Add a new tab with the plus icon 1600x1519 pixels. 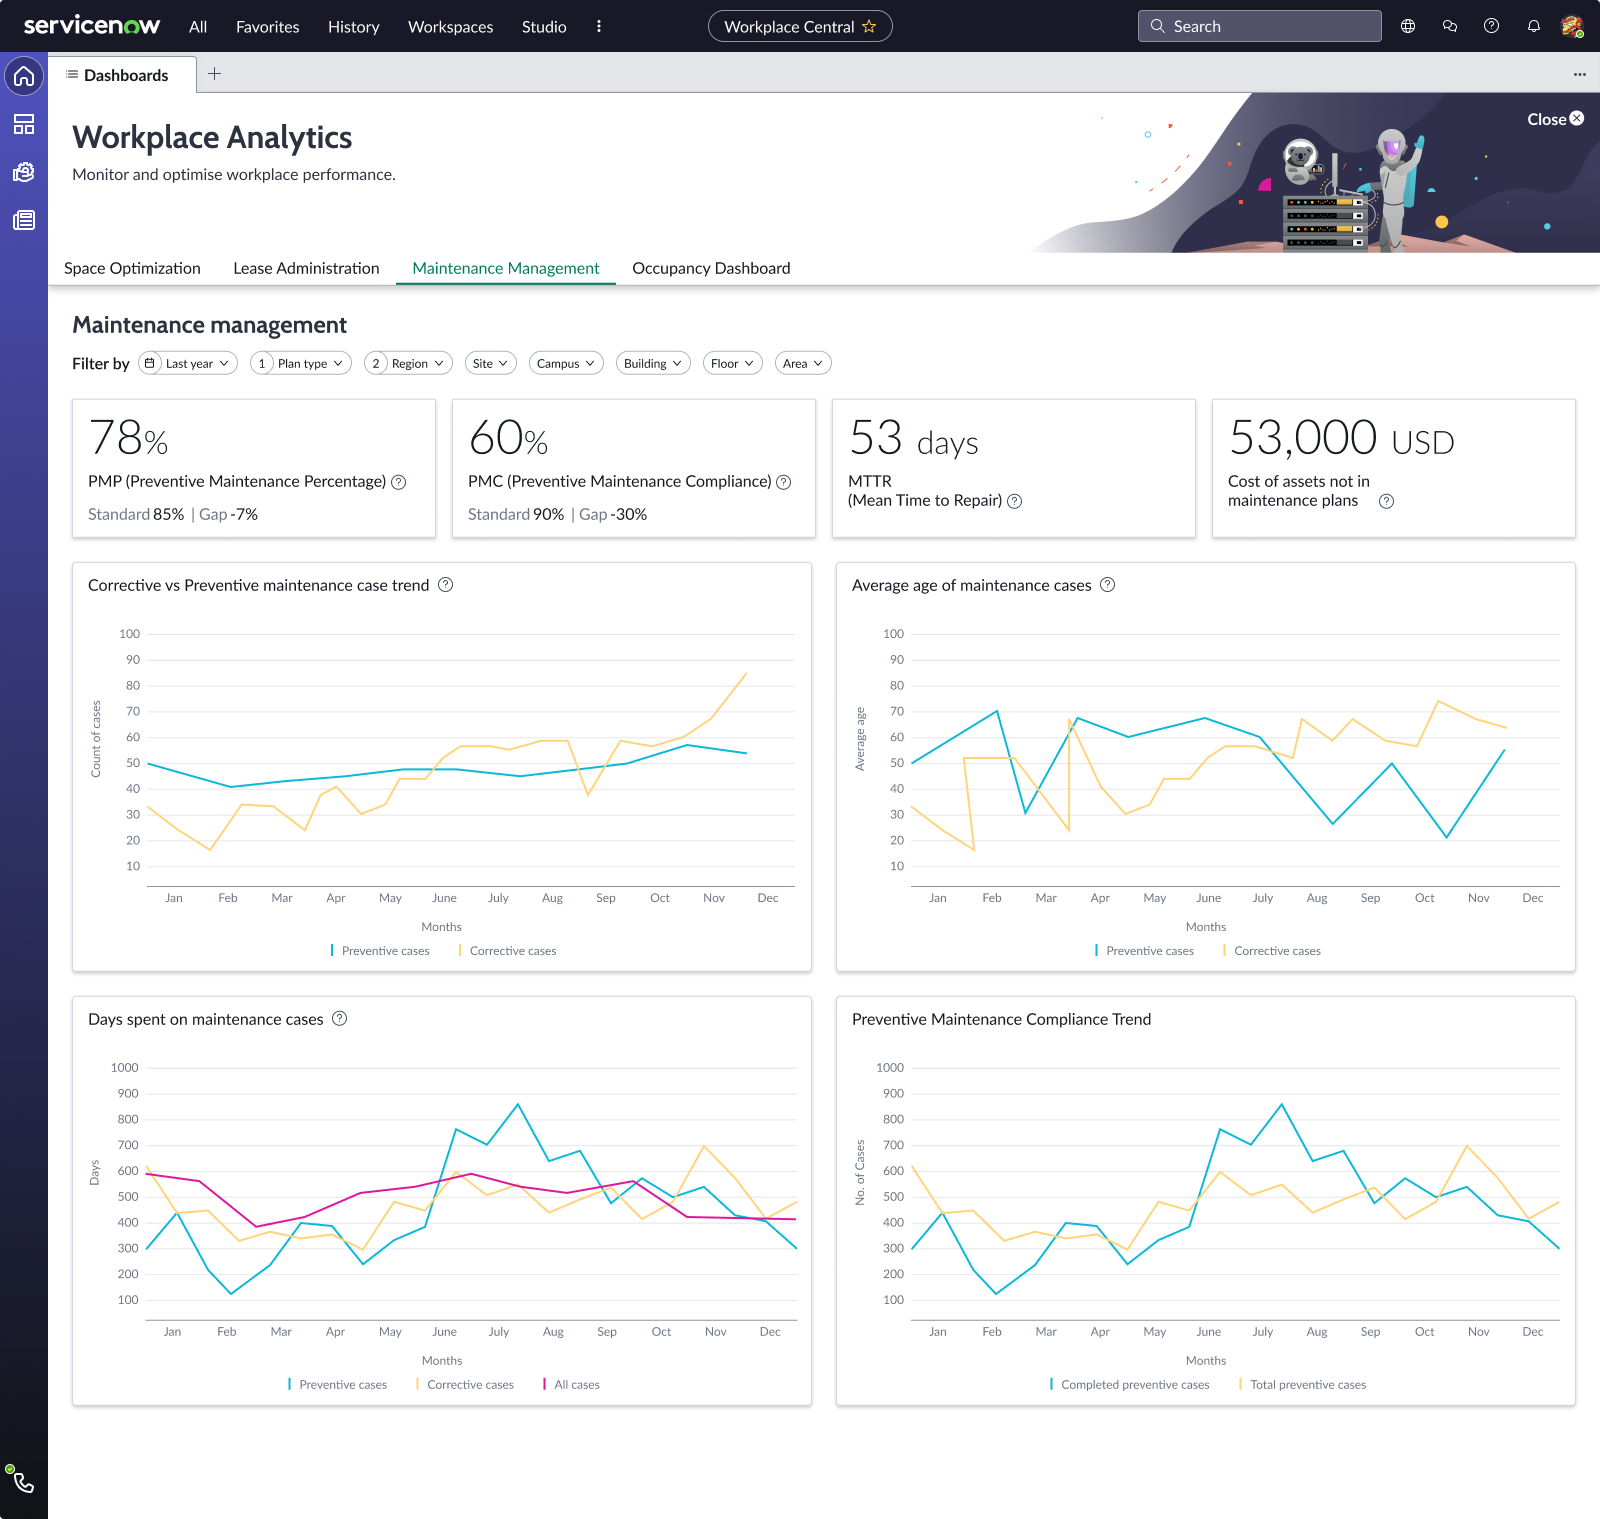pos(214,73)
